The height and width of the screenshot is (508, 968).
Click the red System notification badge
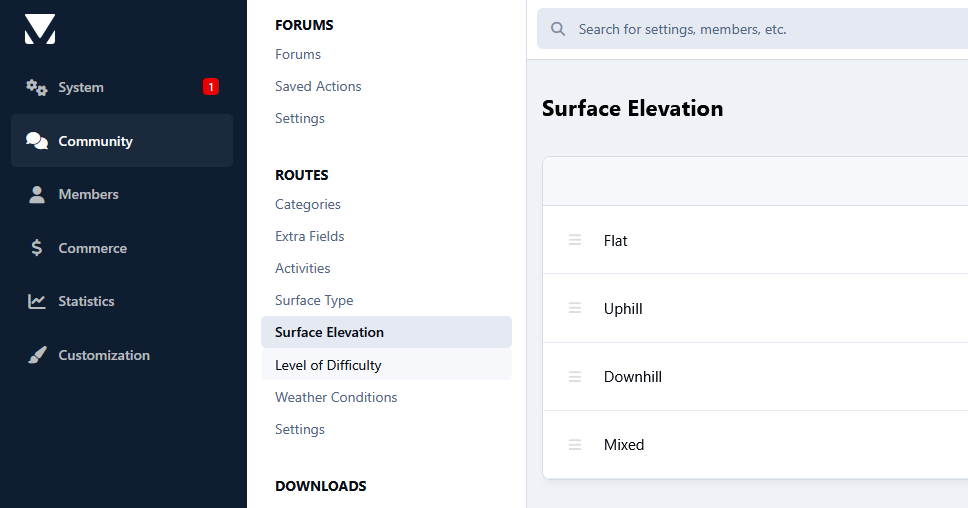[211, 87]
